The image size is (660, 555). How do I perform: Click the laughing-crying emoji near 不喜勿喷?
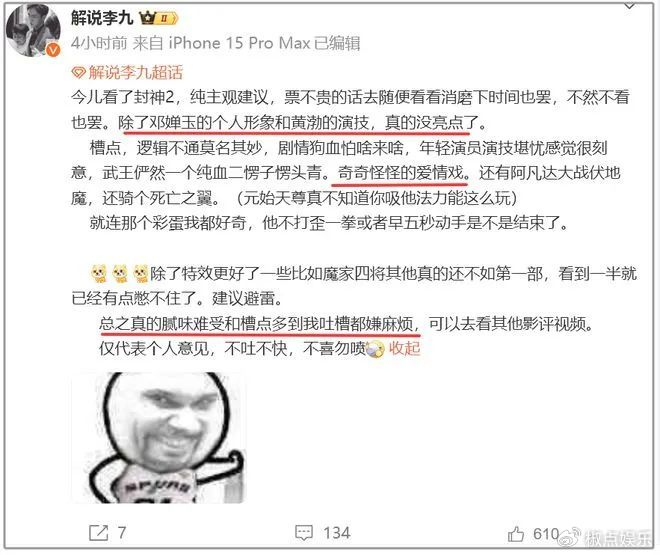point(375,349)
